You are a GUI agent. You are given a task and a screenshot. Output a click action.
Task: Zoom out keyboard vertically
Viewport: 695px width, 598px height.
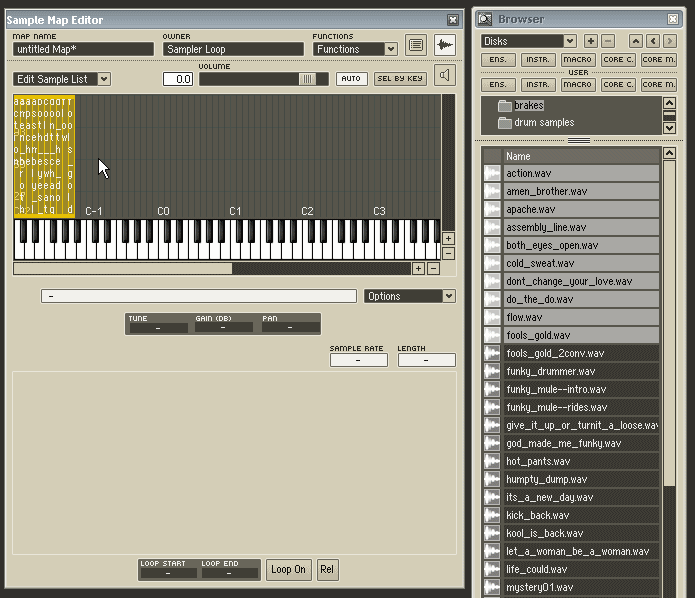[448, 254]
